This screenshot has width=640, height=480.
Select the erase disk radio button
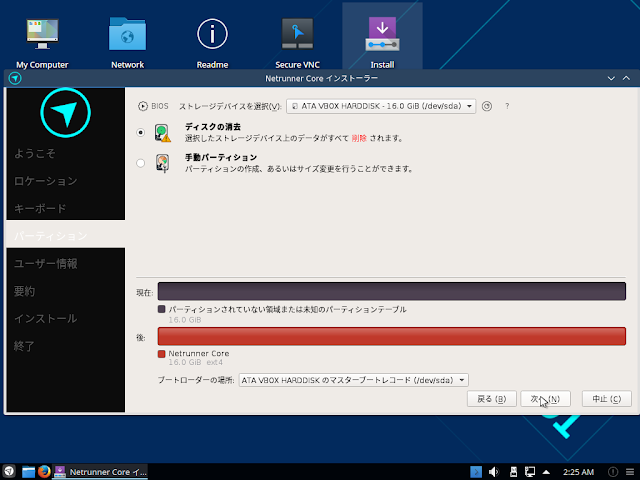point(140,132)
